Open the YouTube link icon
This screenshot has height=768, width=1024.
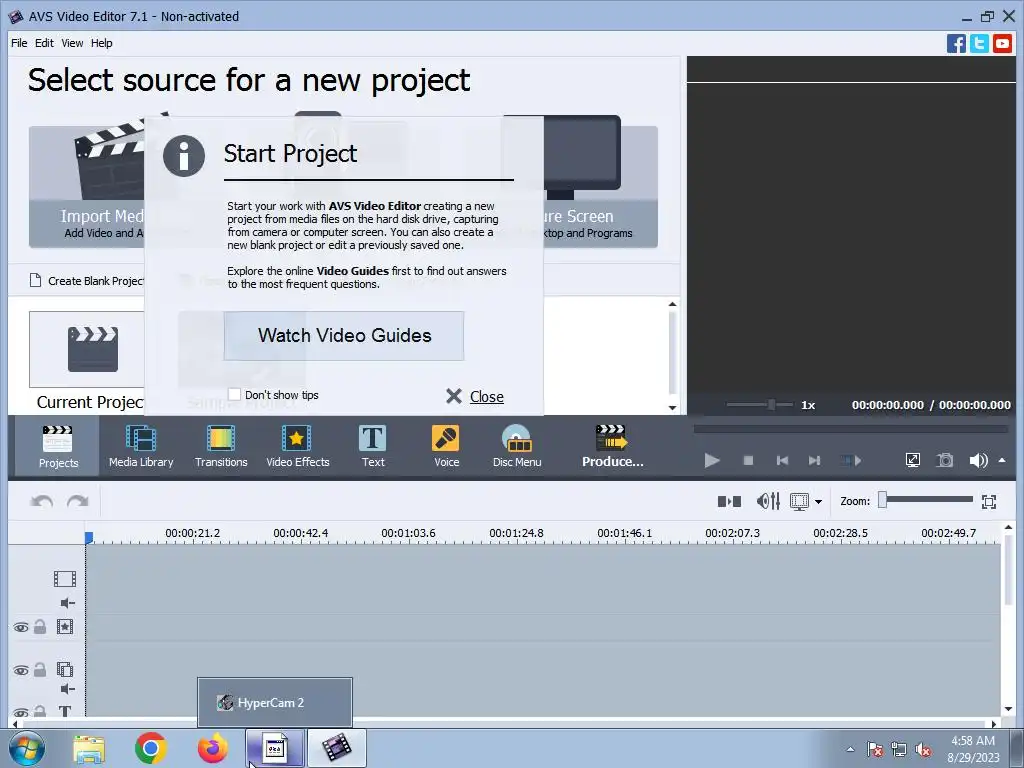1002,44
